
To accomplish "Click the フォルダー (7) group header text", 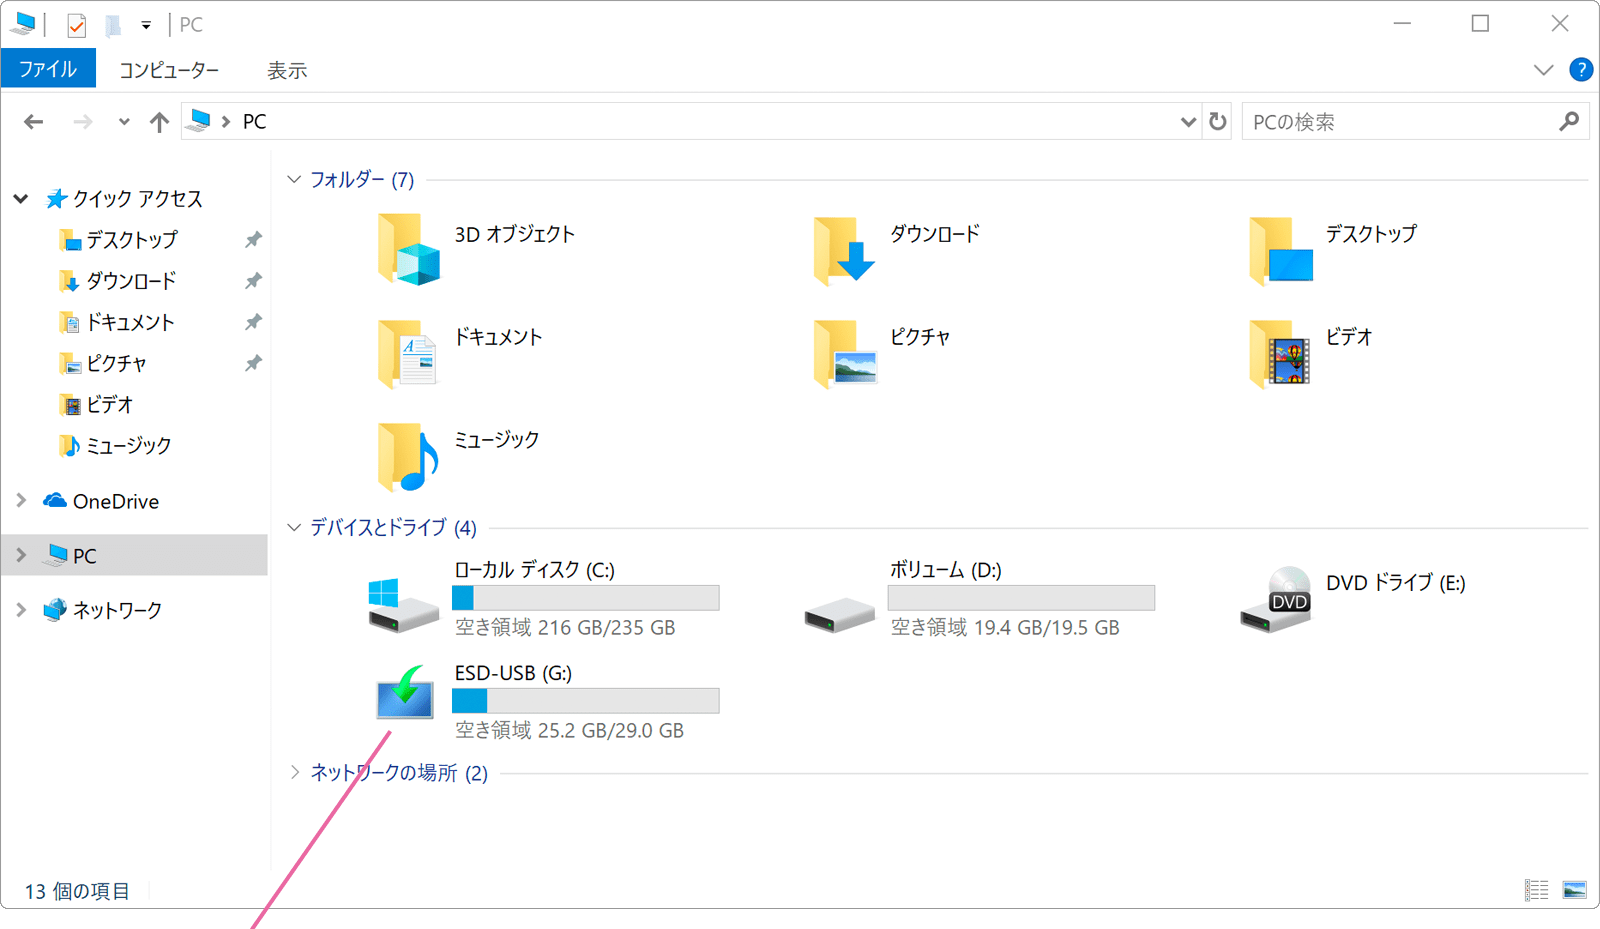I will [x=362, y=179].
